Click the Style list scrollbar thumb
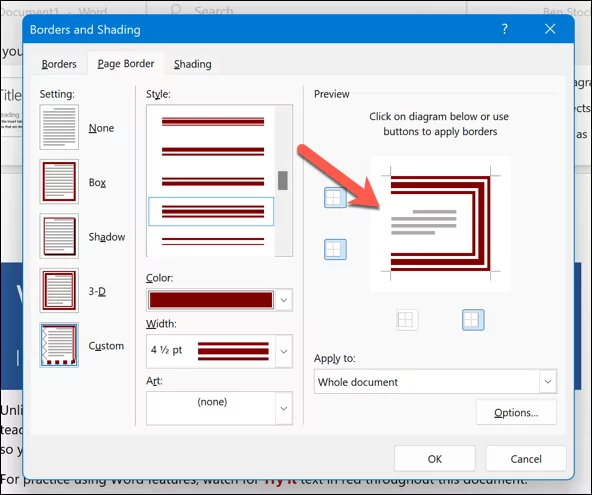The width and height of the screenshot is (592, 495). (x=283, y=180)
